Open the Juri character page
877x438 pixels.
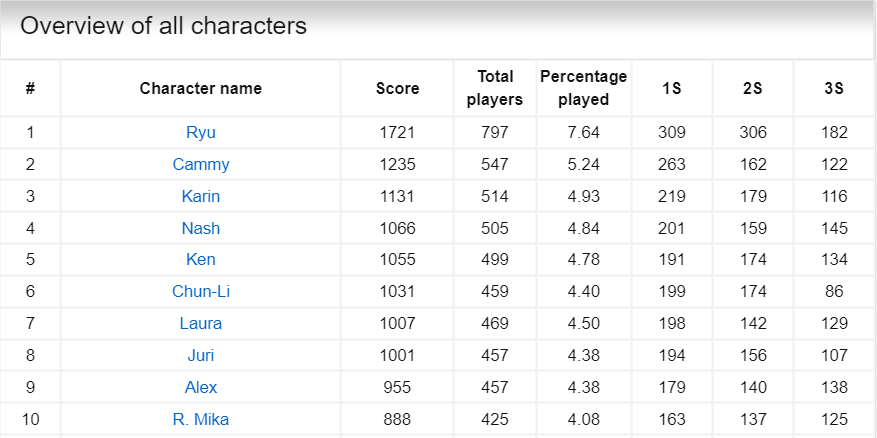coord(201,355)
